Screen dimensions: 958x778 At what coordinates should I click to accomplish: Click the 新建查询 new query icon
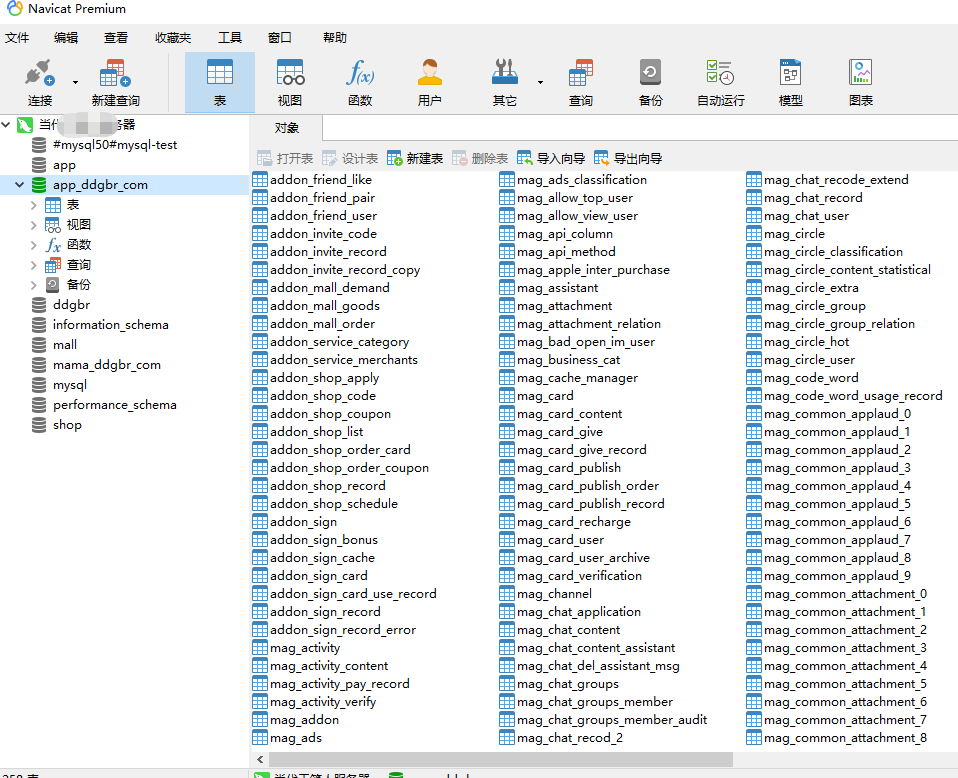(x=115, y=83)
